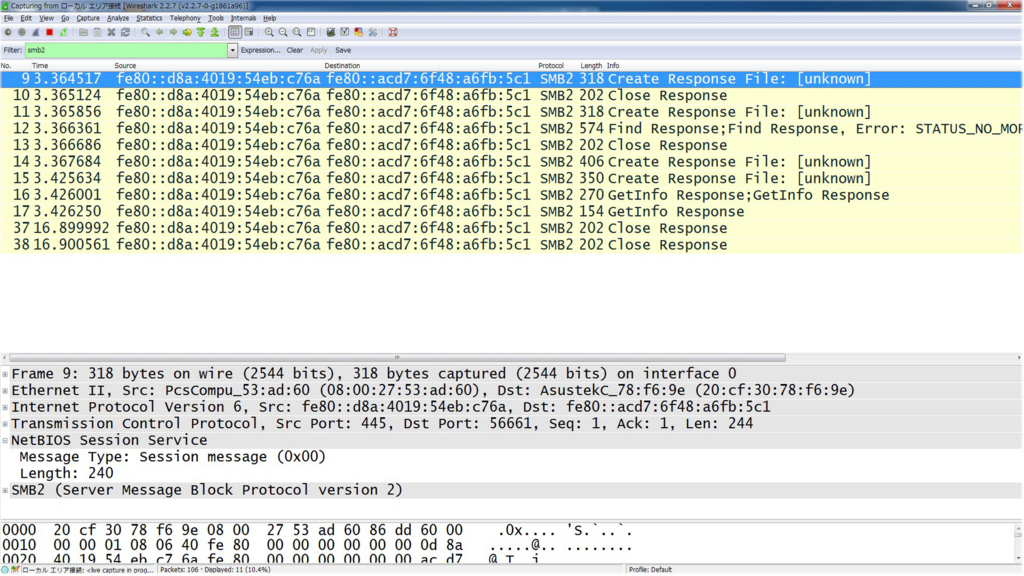Open Telephony menu
This screenshot has height=576, width=1024.
[185, 18]
